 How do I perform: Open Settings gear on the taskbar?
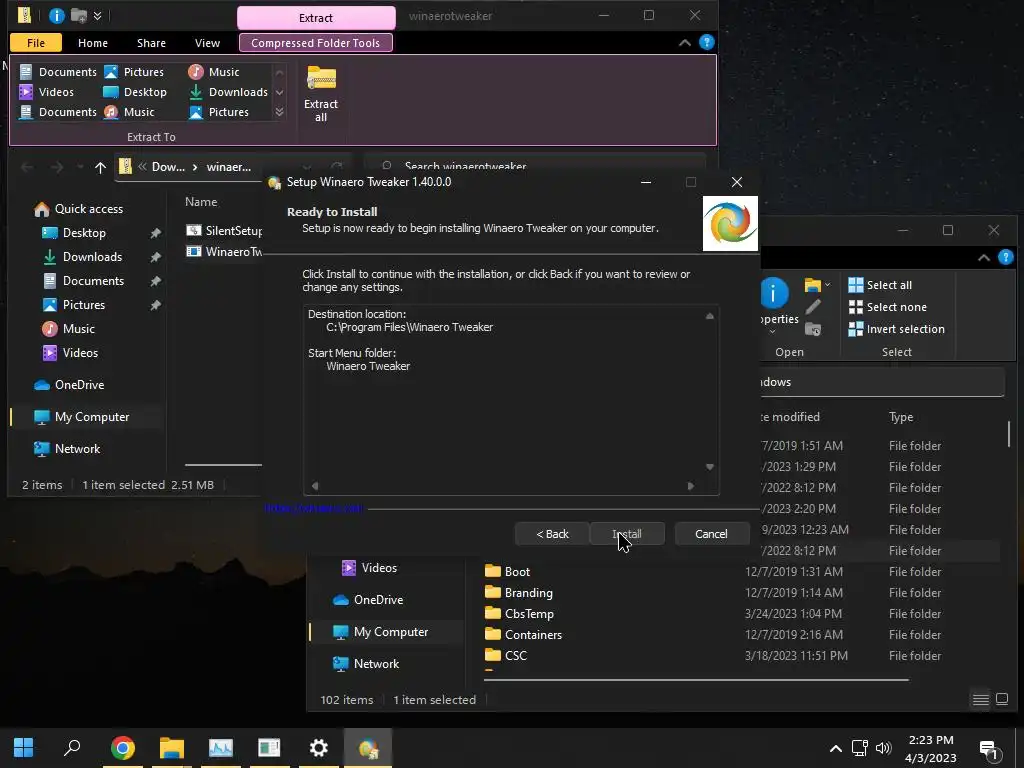coord(318,747)
